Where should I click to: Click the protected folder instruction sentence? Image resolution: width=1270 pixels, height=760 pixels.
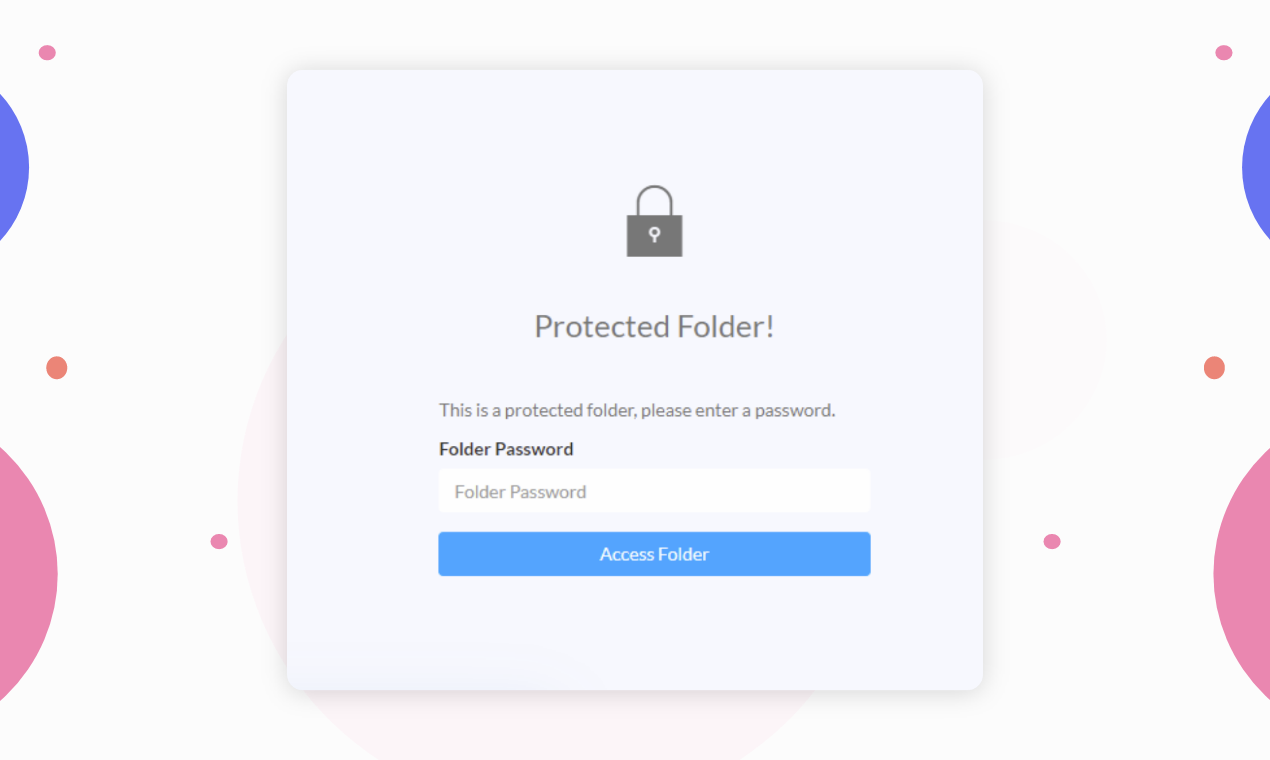(637, 410)
